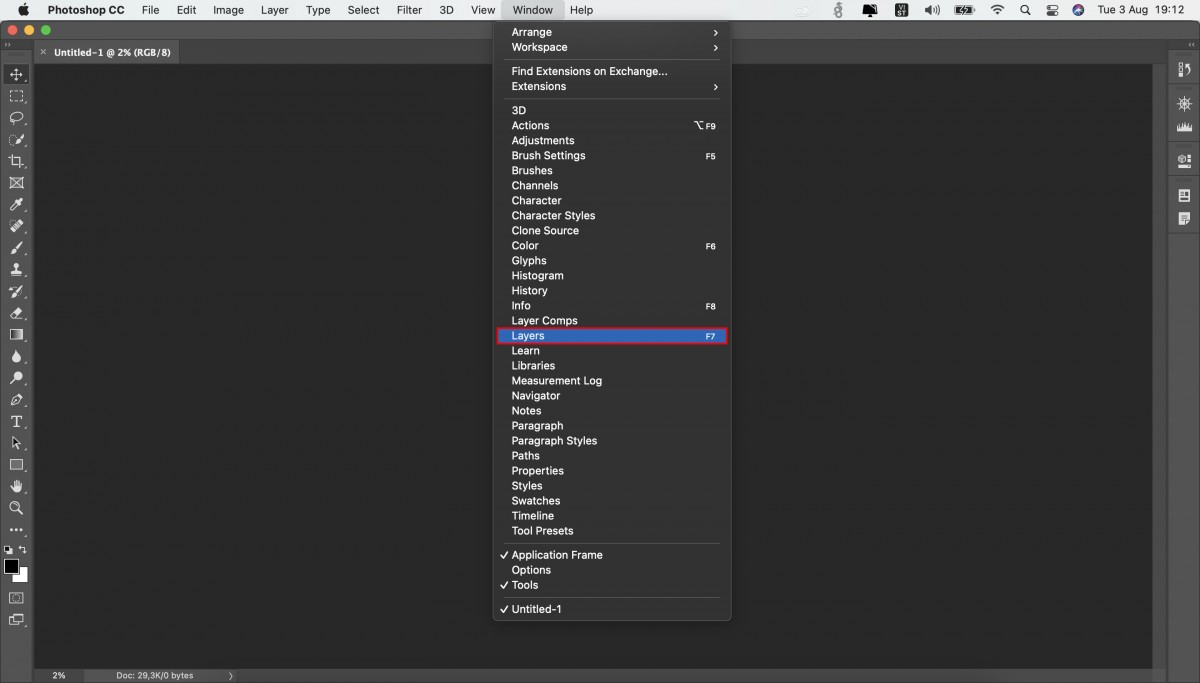
Task: Select the Frame tool
Action: click(16, 183)
